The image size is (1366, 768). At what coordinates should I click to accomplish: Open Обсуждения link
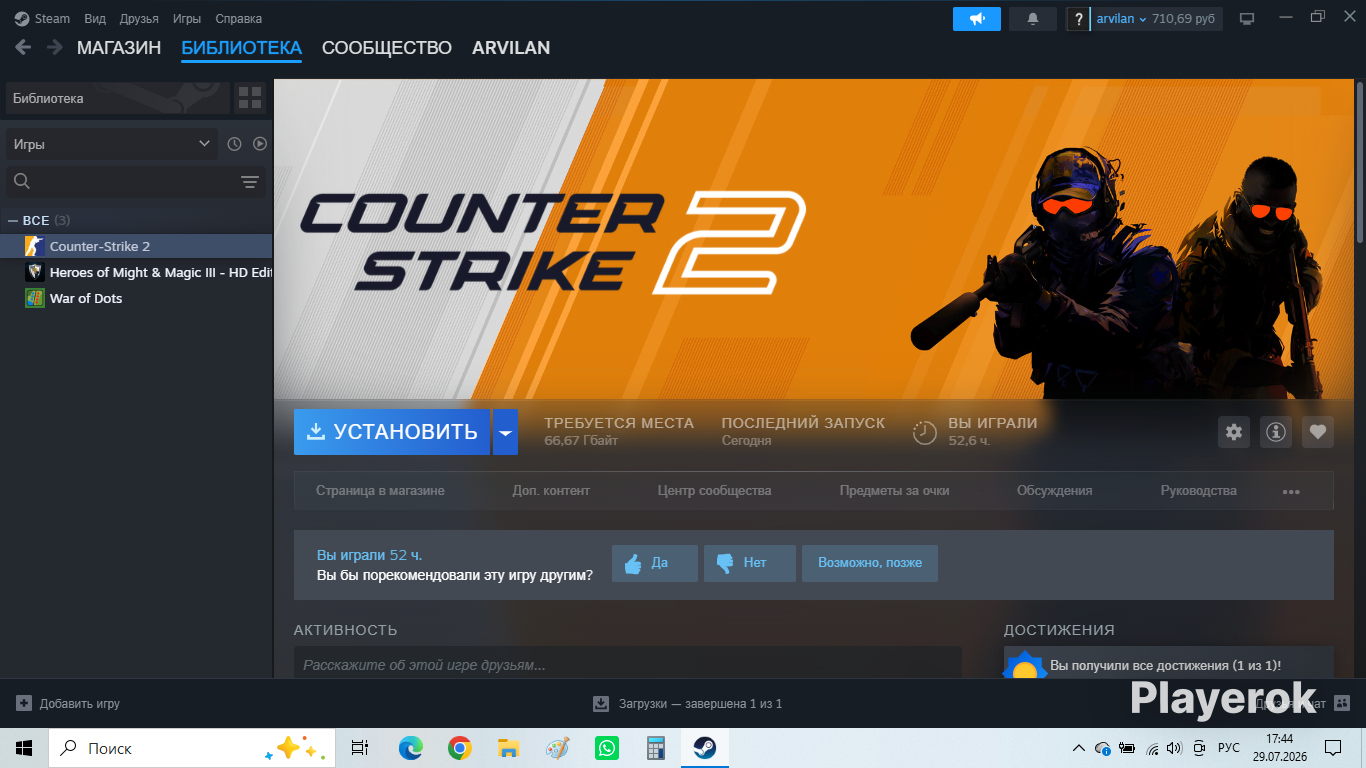pos(1054,491)
